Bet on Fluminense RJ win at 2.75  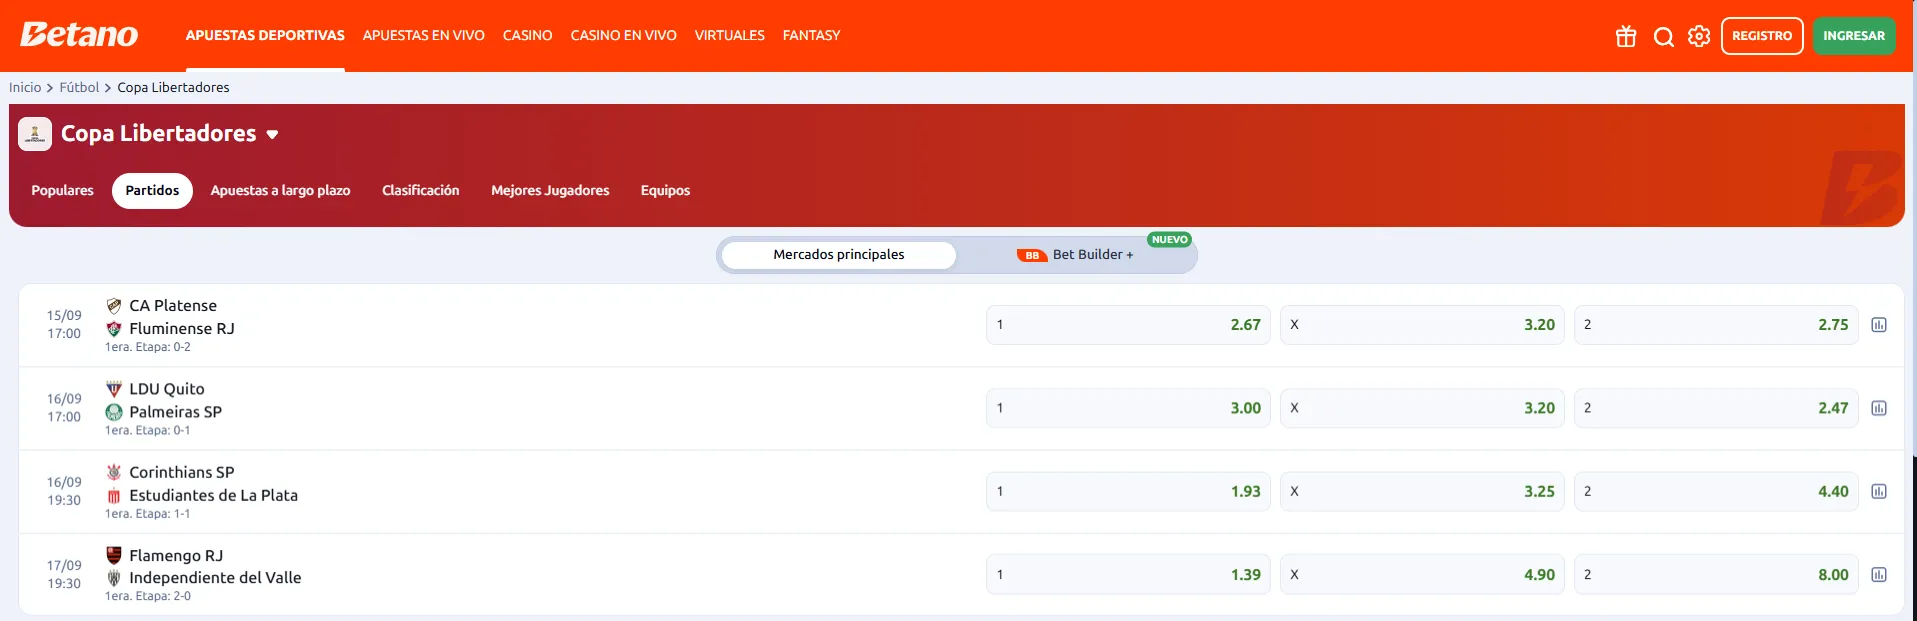click(1716, 325)
